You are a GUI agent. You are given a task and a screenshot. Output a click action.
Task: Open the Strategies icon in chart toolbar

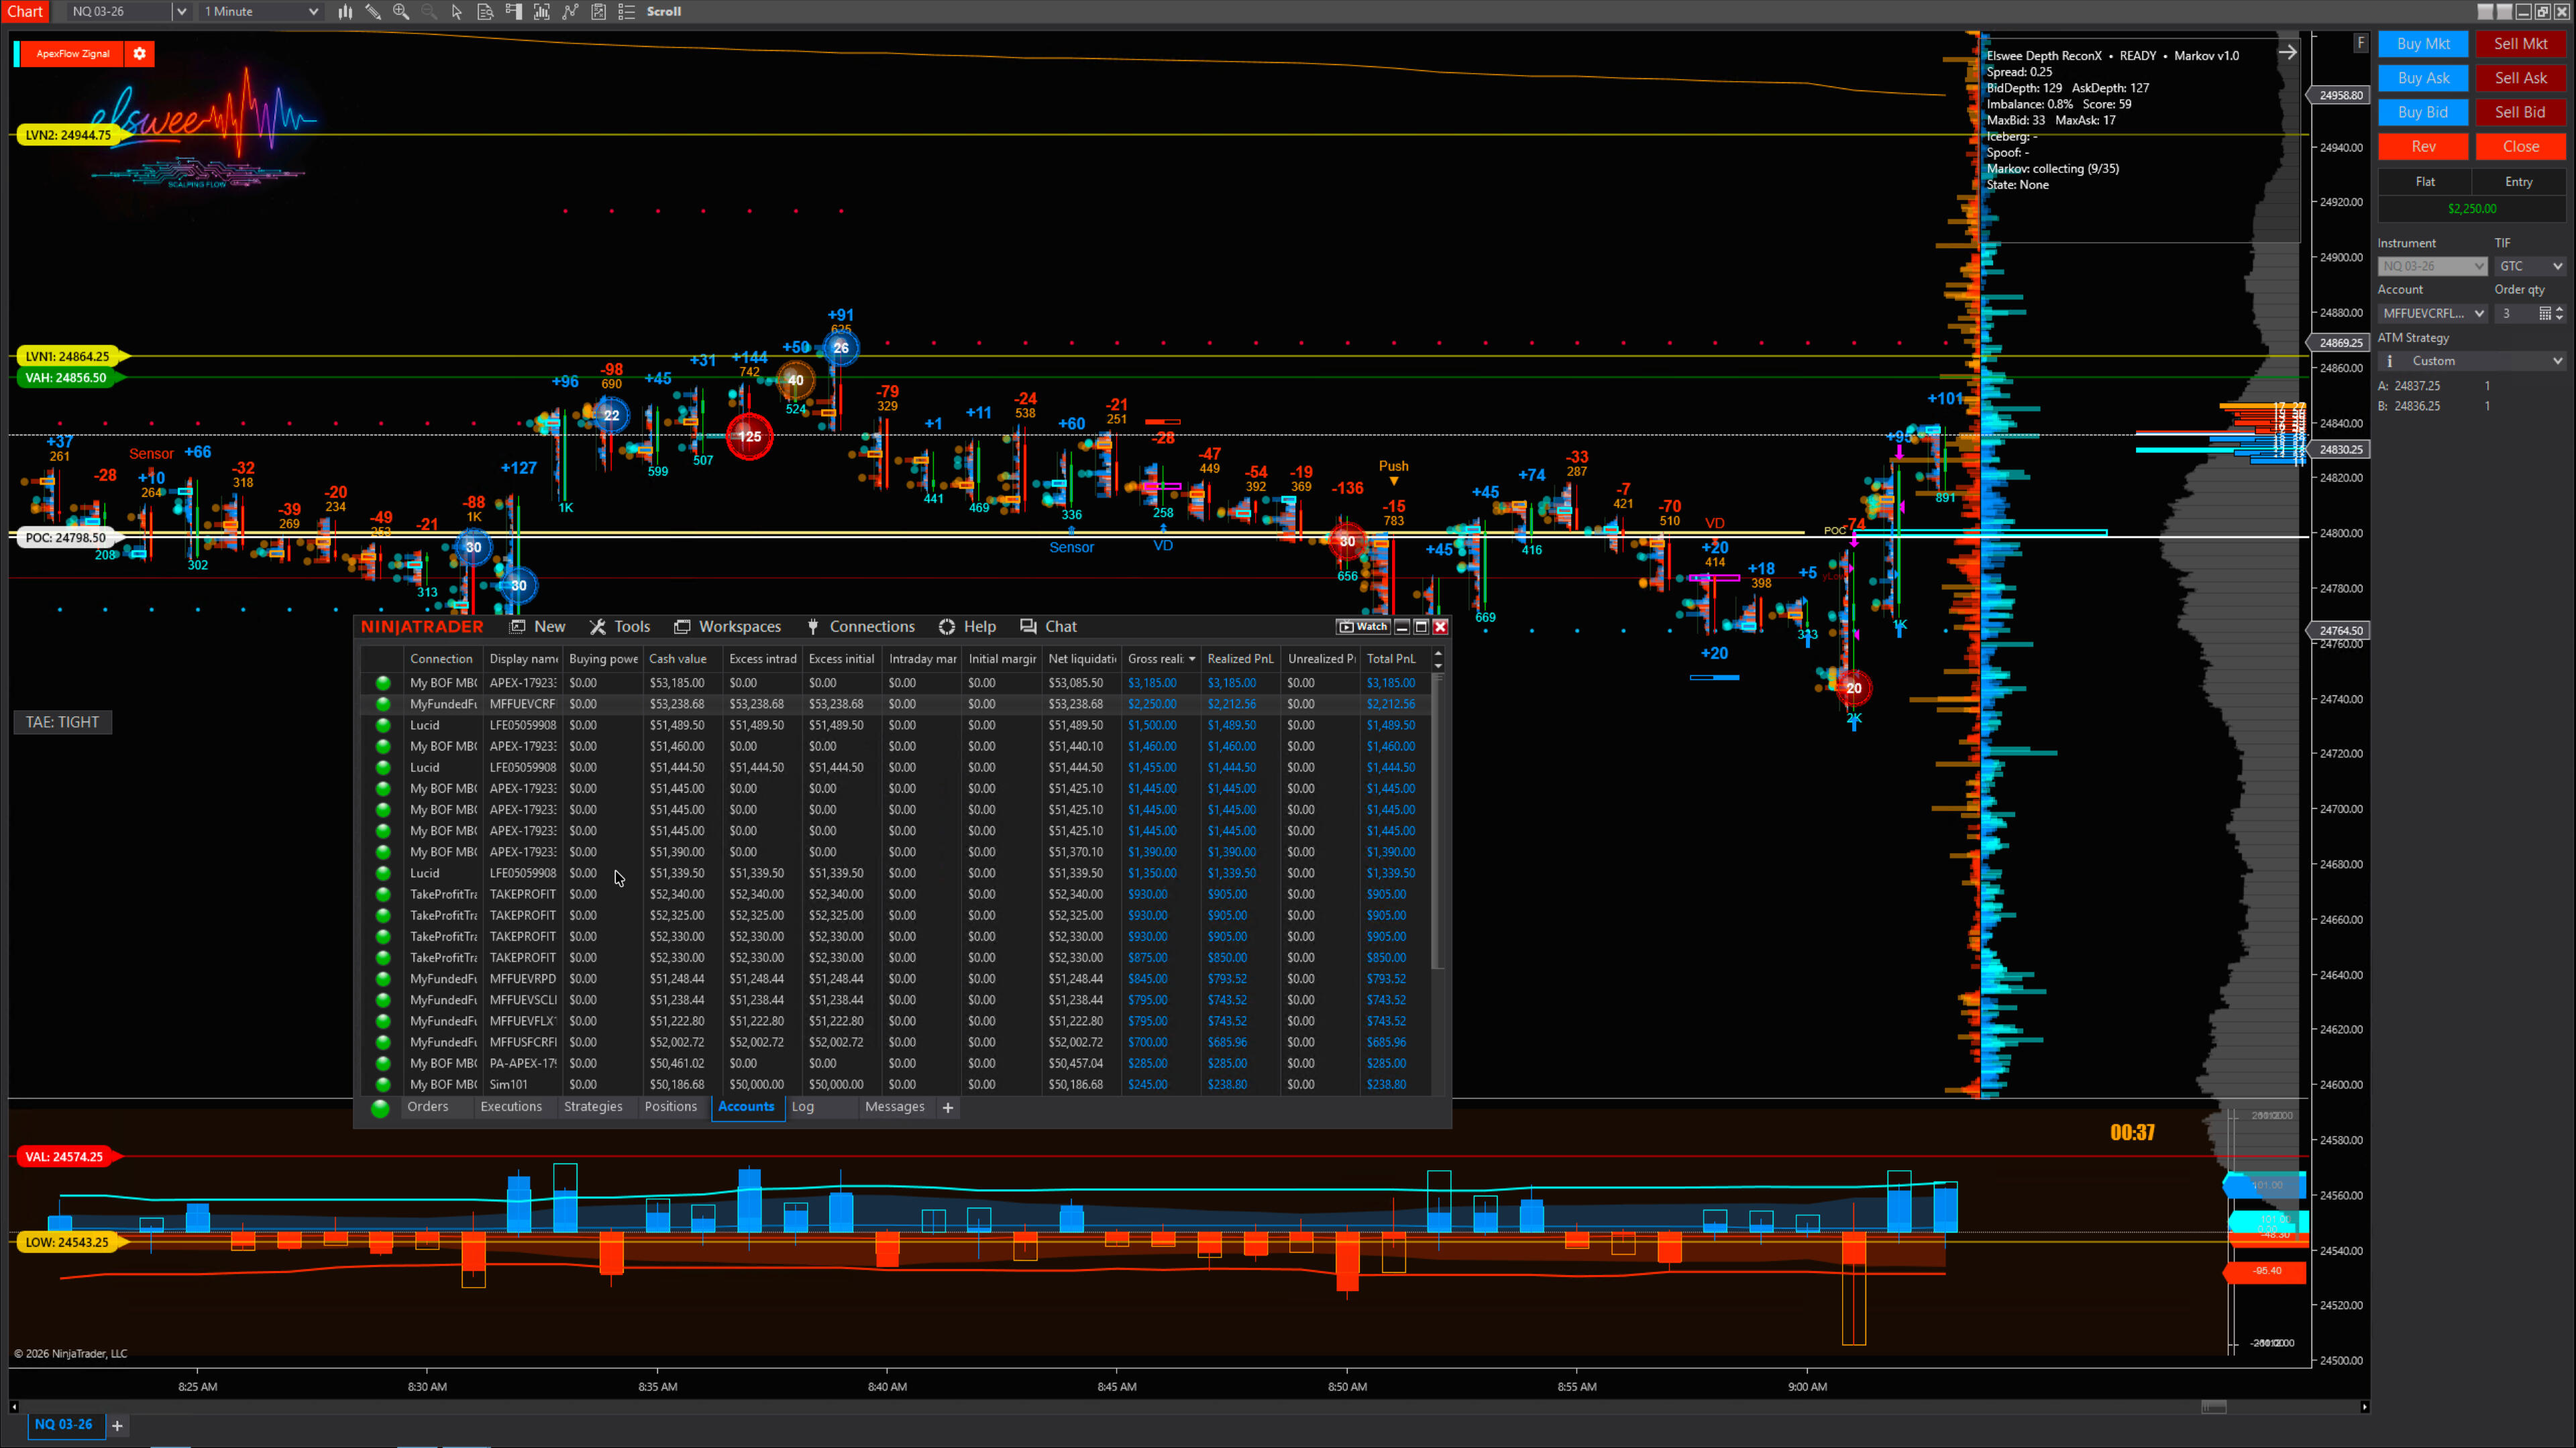[x=598, y=12]
